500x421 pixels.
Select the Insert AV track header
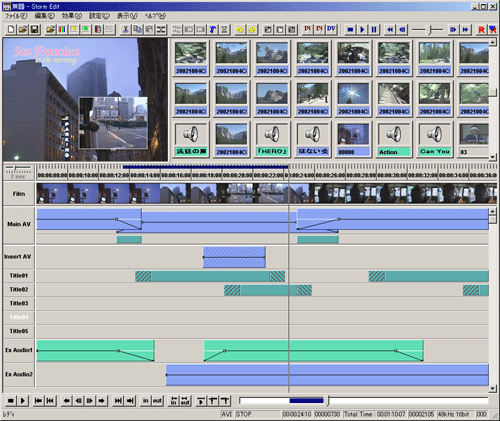(x=19, y=257)
